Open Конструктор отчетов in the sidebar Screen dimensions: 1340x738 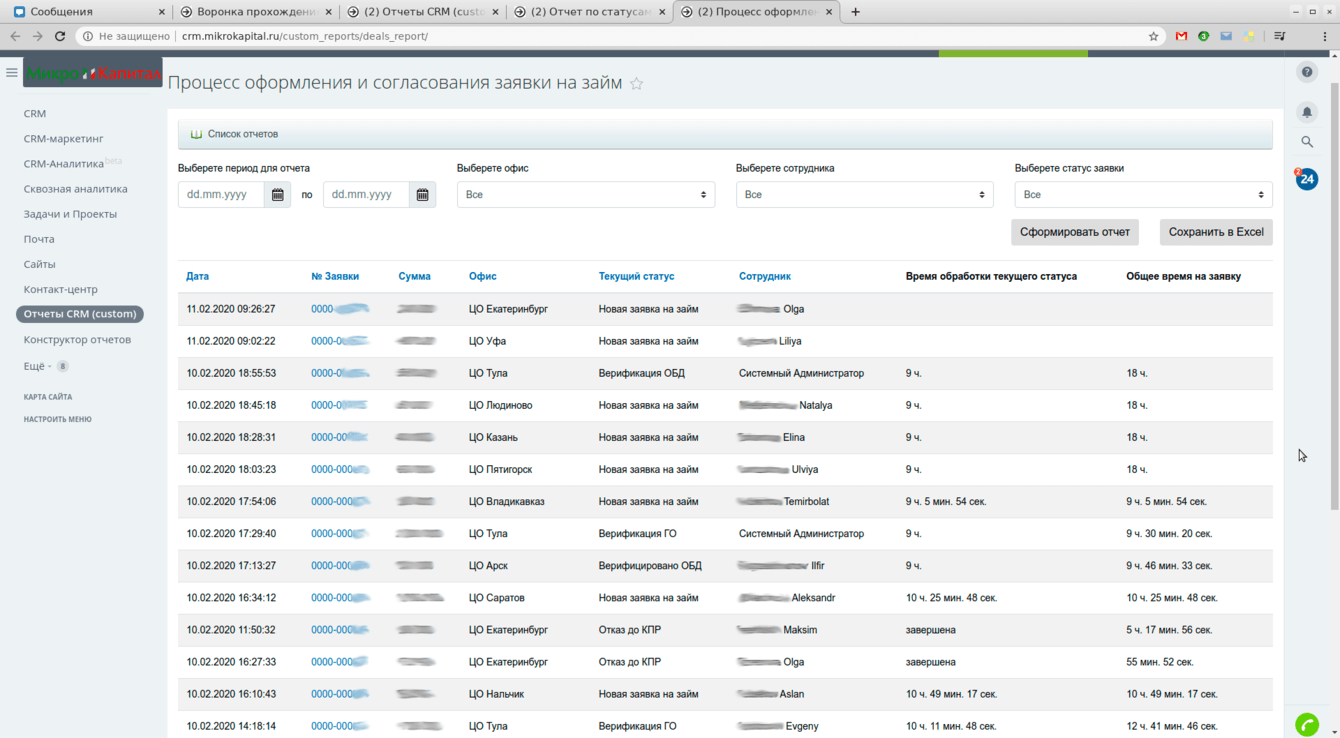point(77,340)
